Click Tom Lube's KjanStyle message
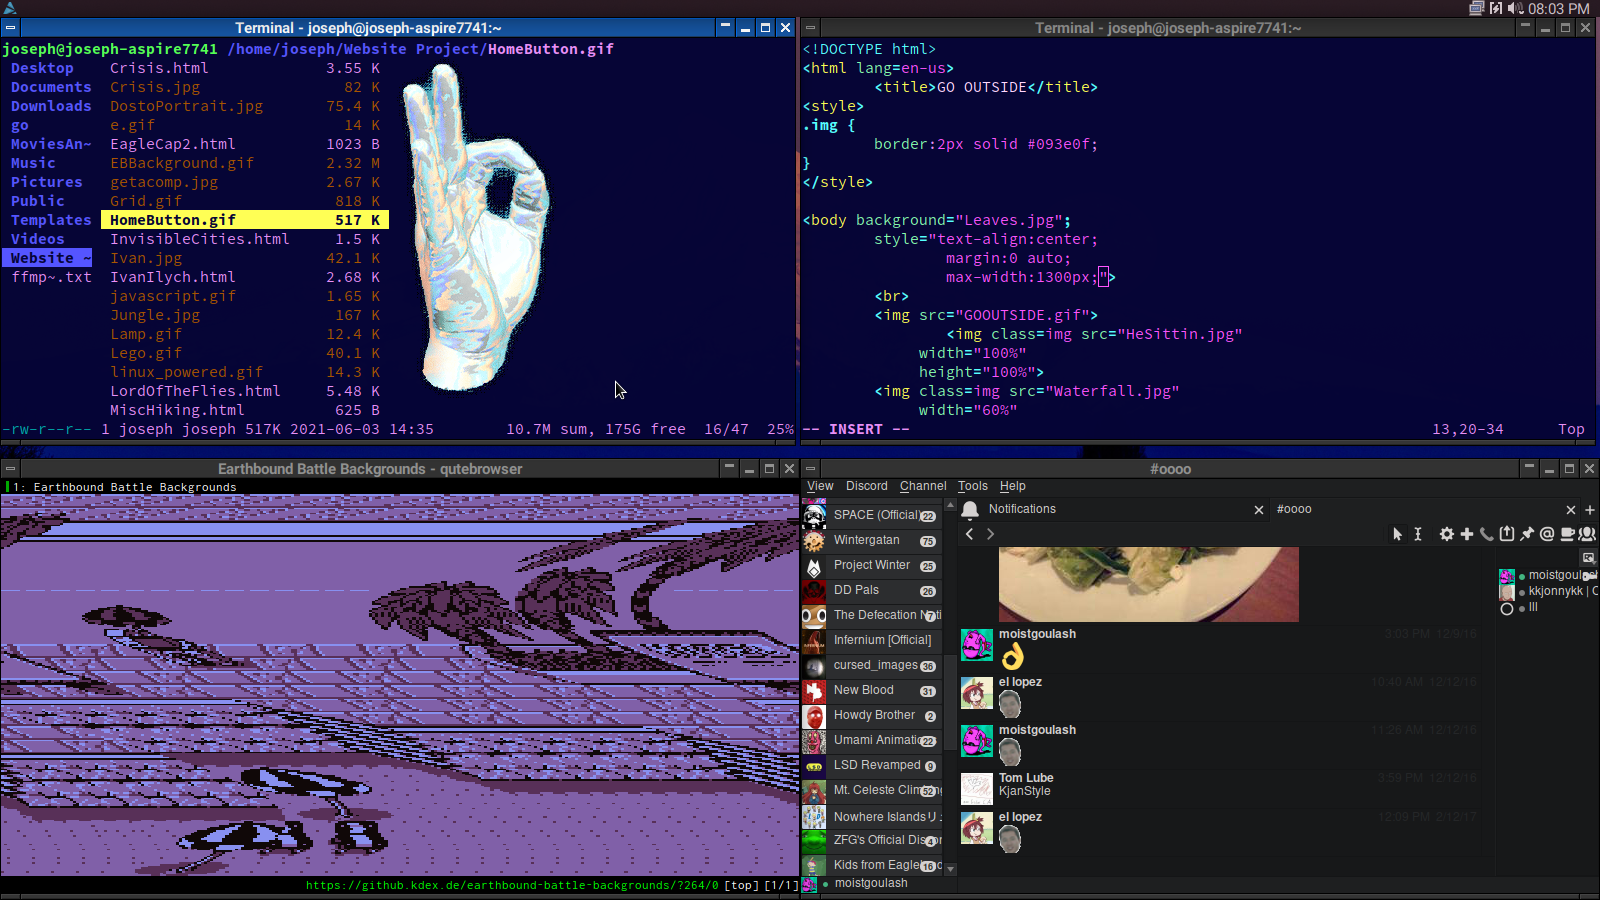The width and height of the screenshot is (1600, 900). tap(1025, 791)
